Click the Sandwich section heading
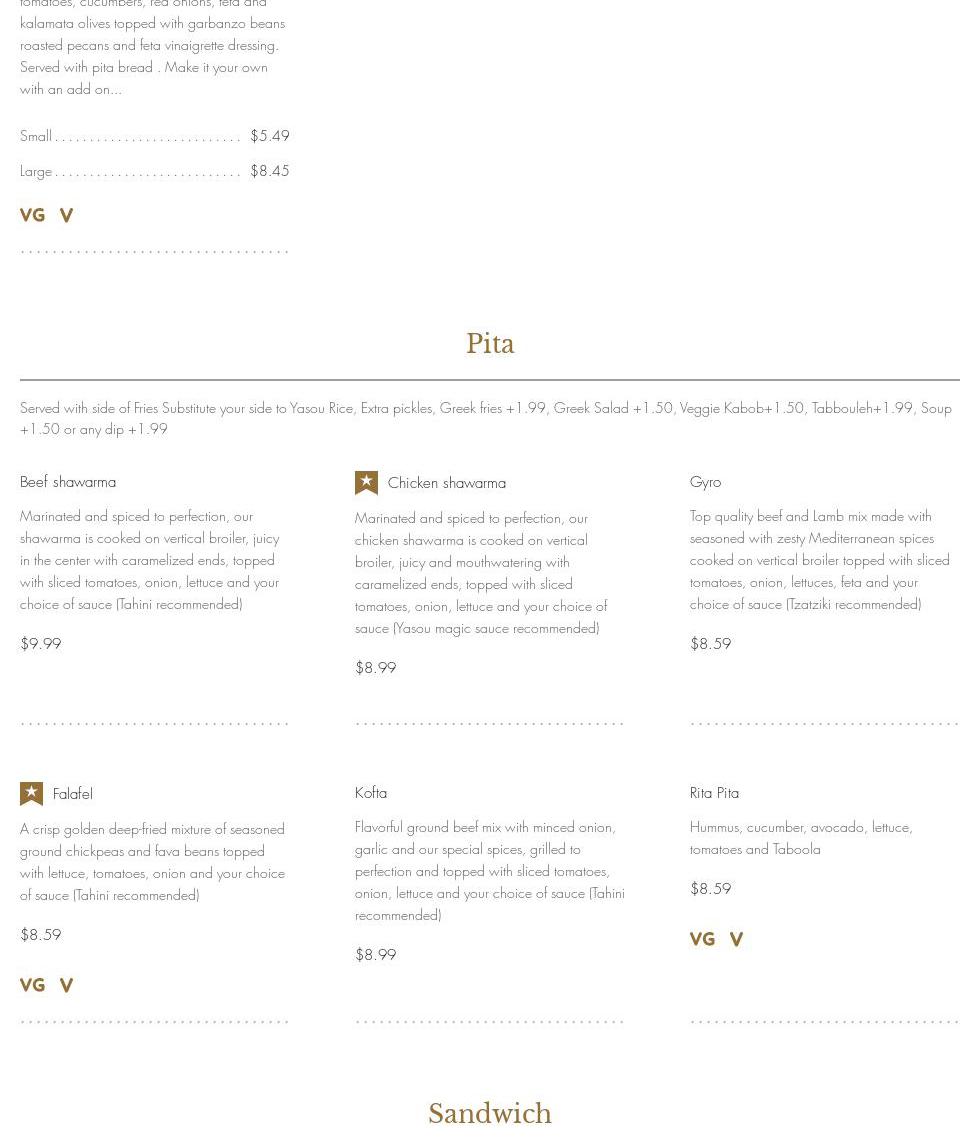 pos(490,1114)
